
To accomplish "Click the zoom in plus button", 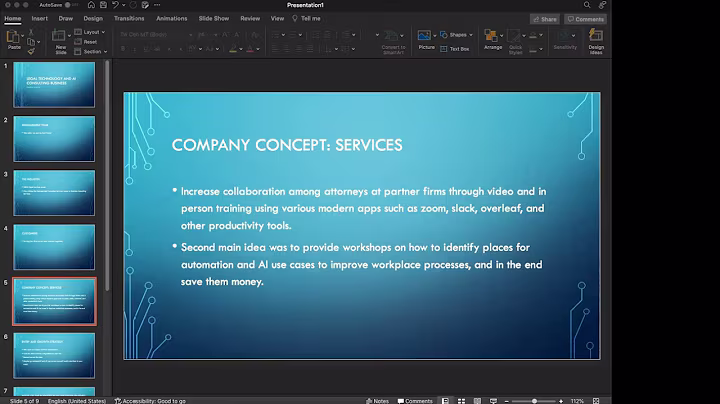I will 561,401.
